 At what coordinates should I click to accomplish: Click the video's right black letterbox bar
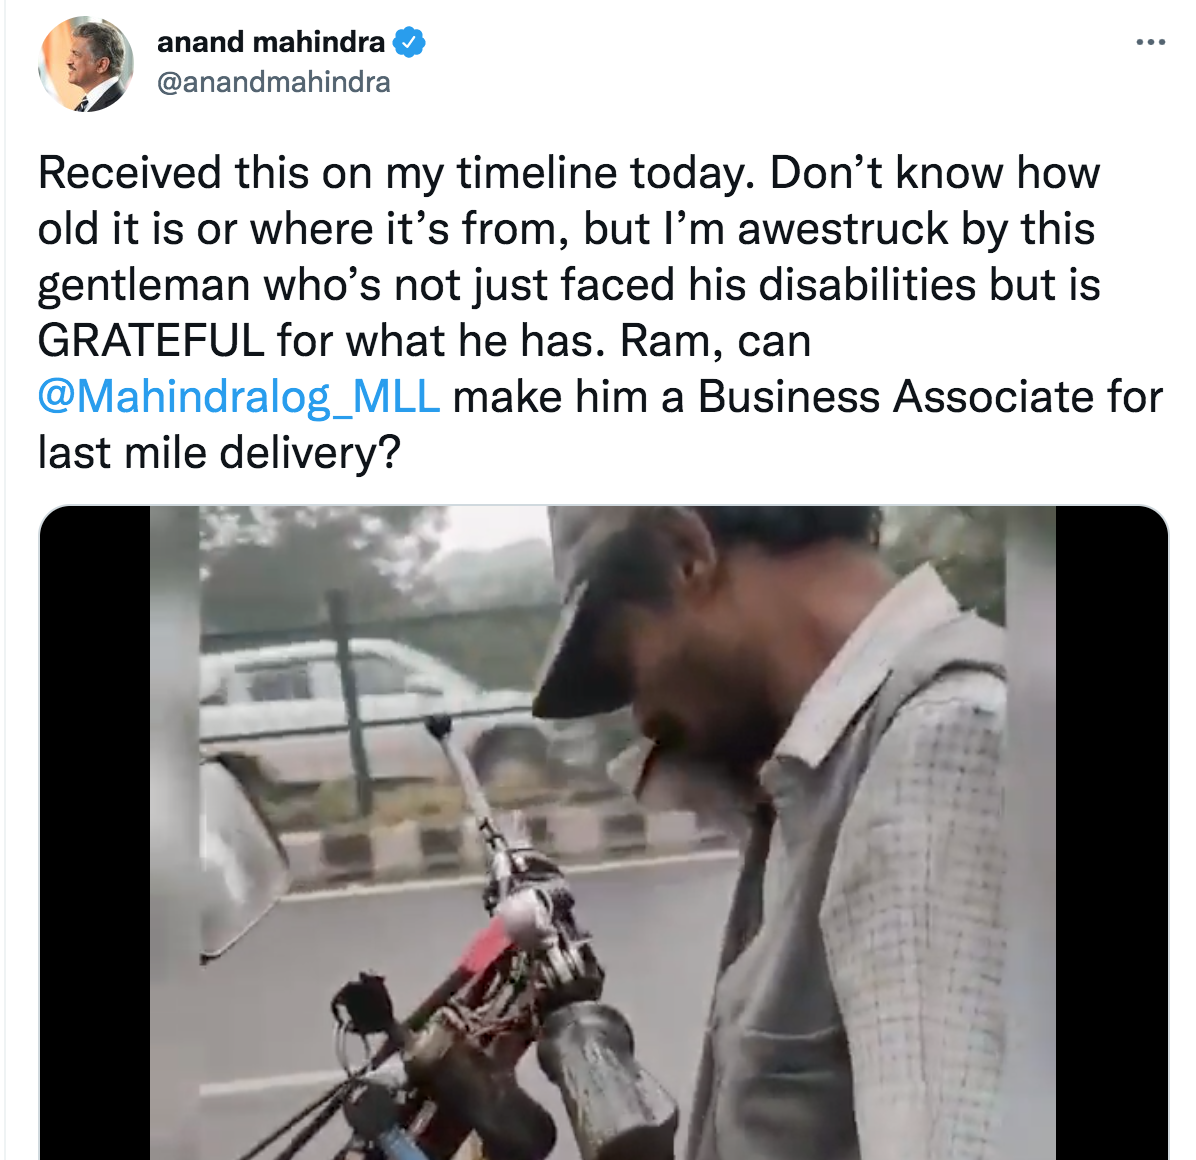[1111, 832]
